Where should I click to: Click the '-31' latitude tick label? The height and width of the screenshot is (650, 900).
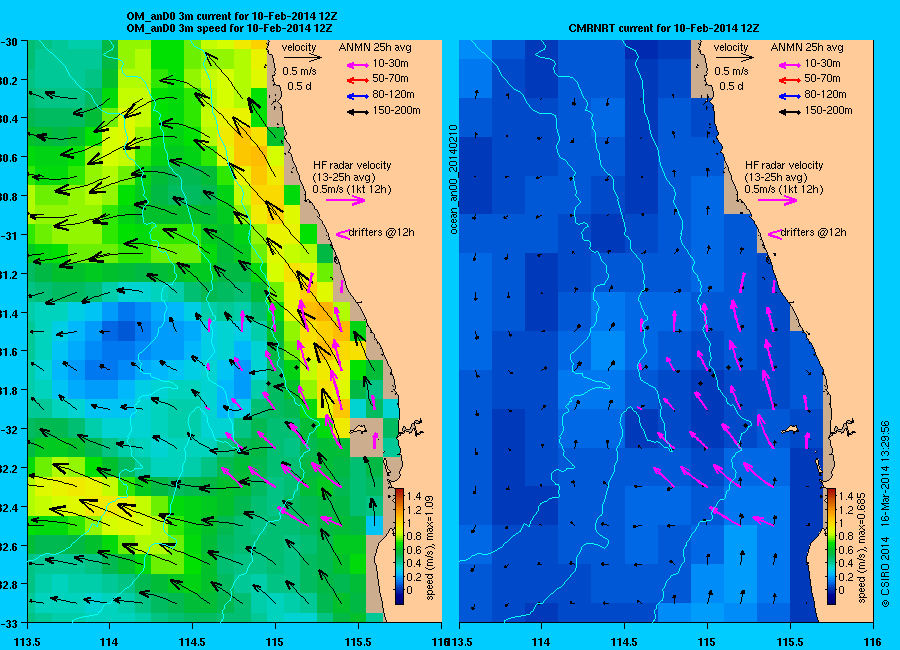[10, 235]
